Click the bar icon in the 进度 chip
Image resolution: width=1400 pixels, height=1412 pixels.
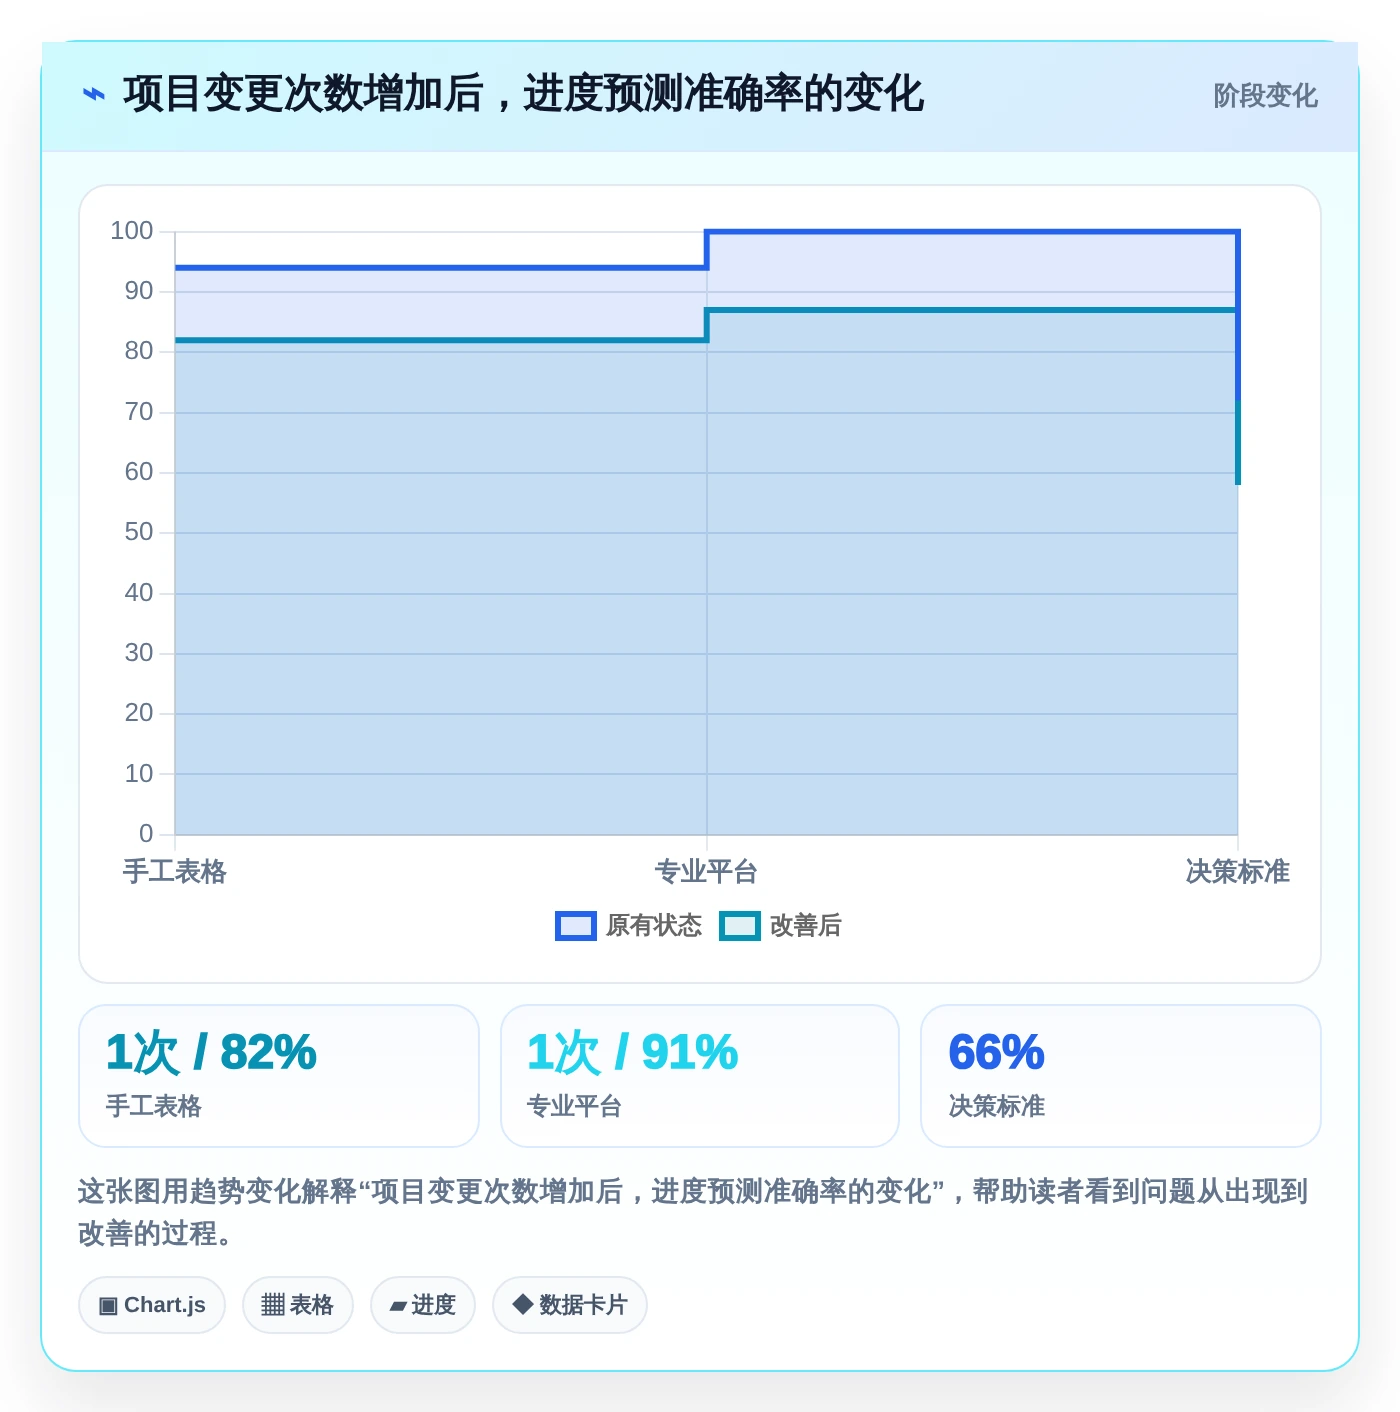click(398, 1306)
